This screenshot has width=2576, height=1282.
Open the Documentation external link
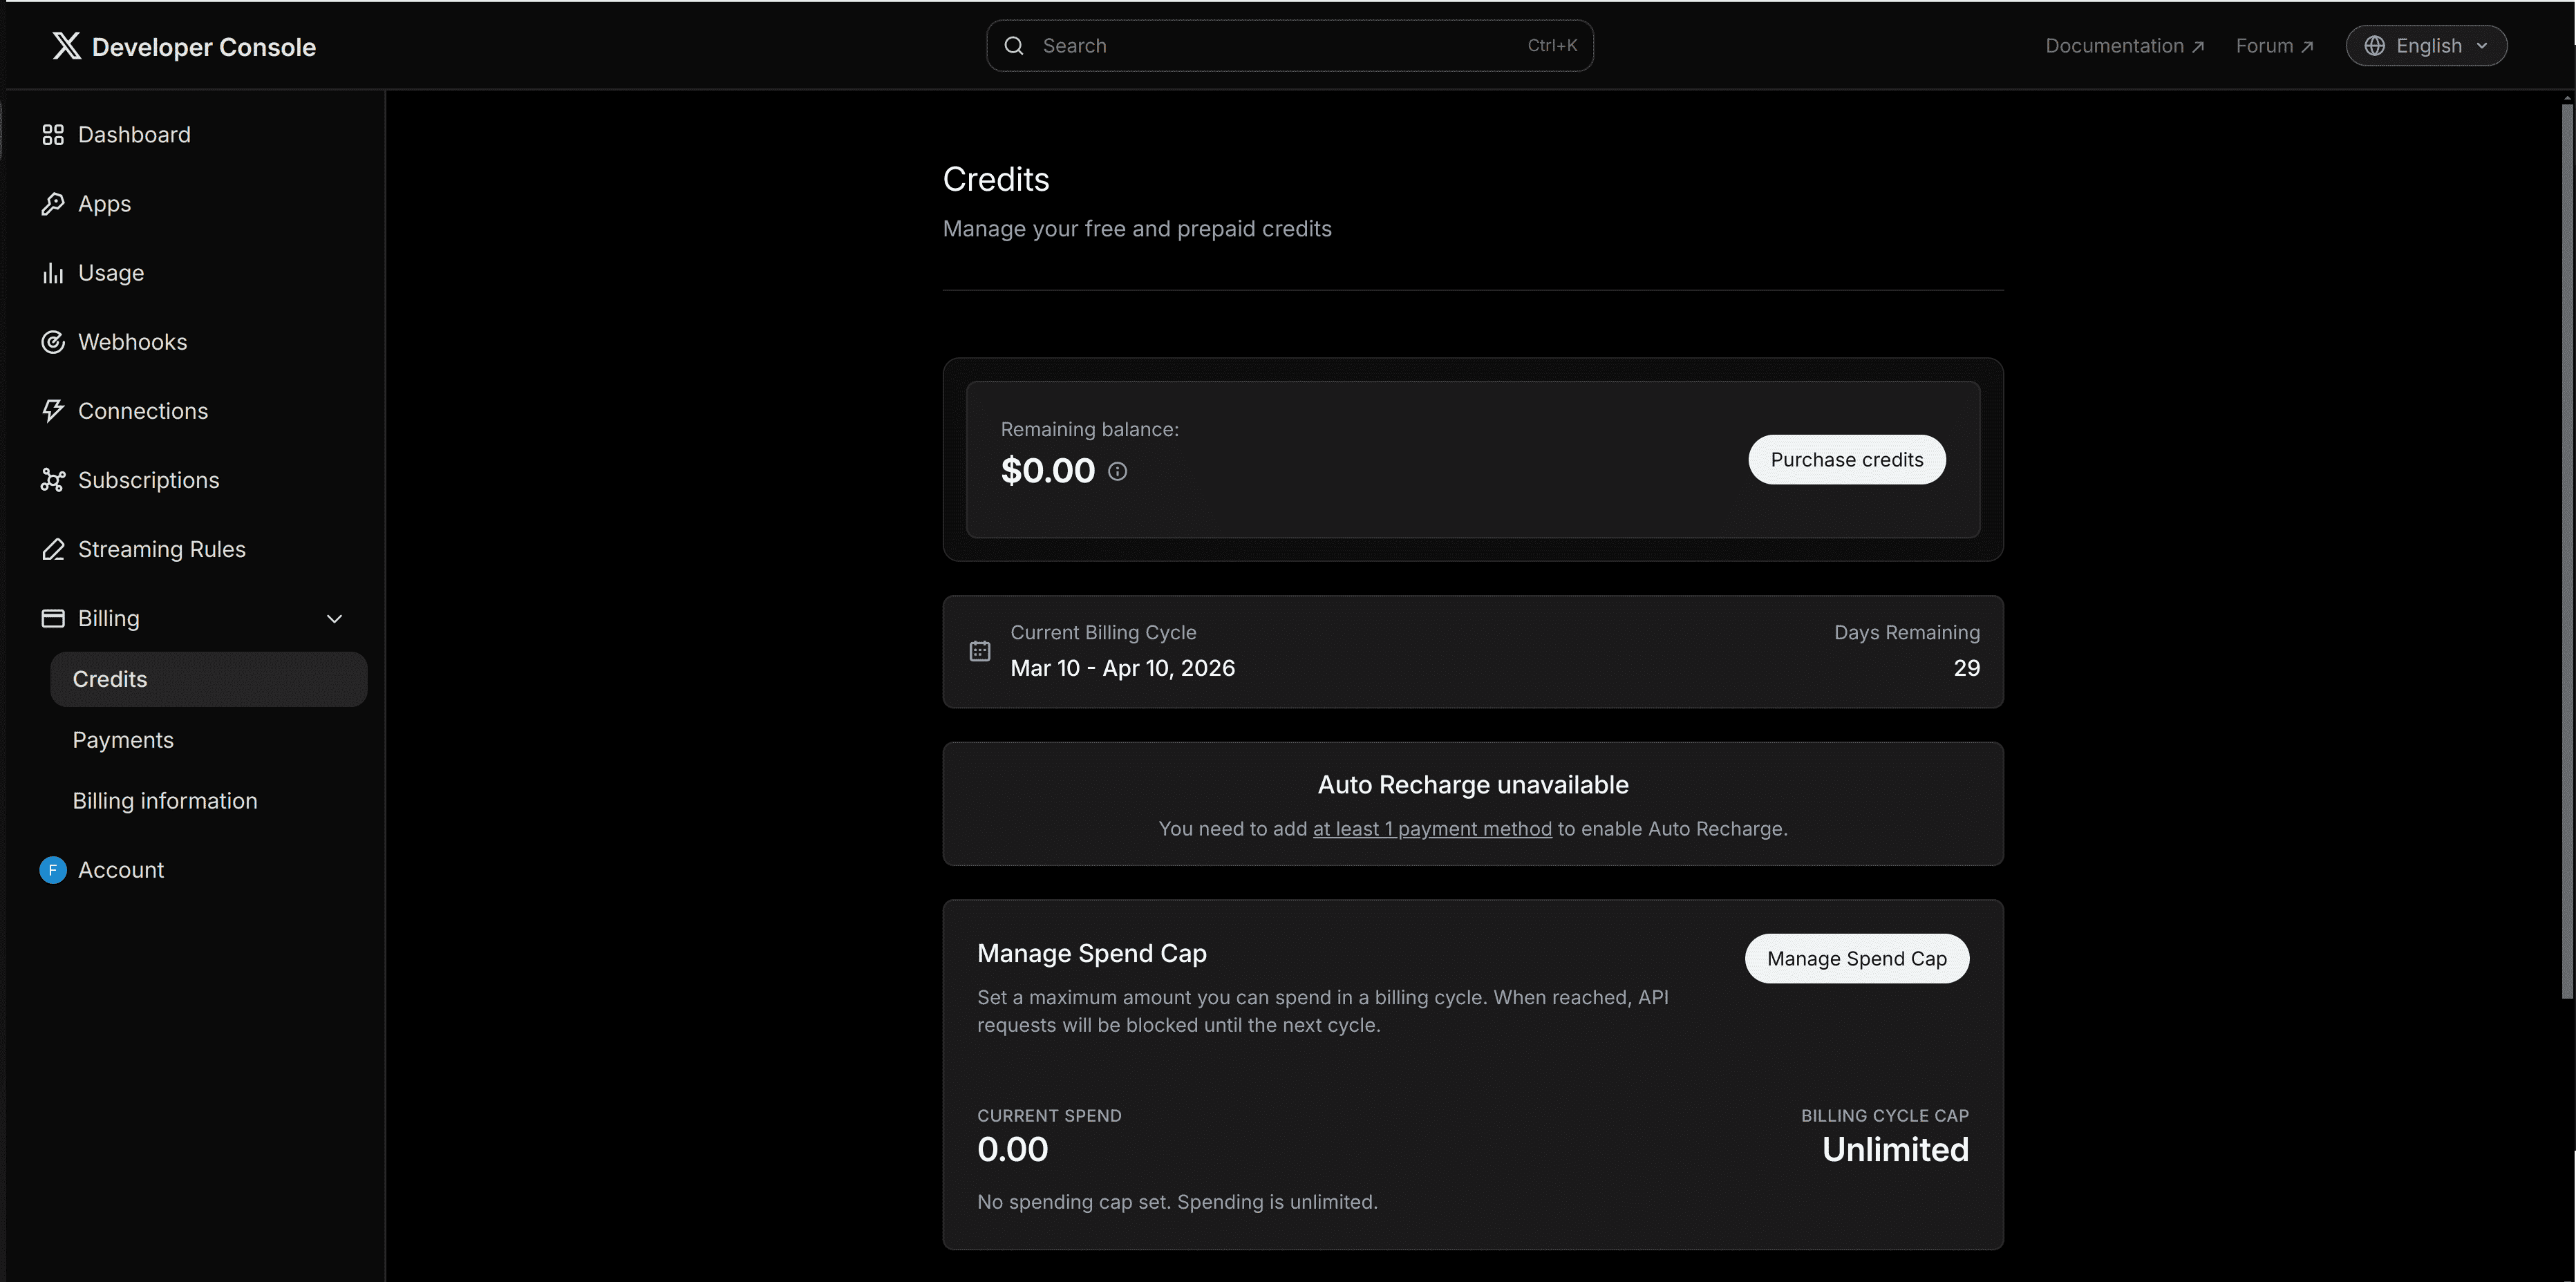(x=2124, y=46)
